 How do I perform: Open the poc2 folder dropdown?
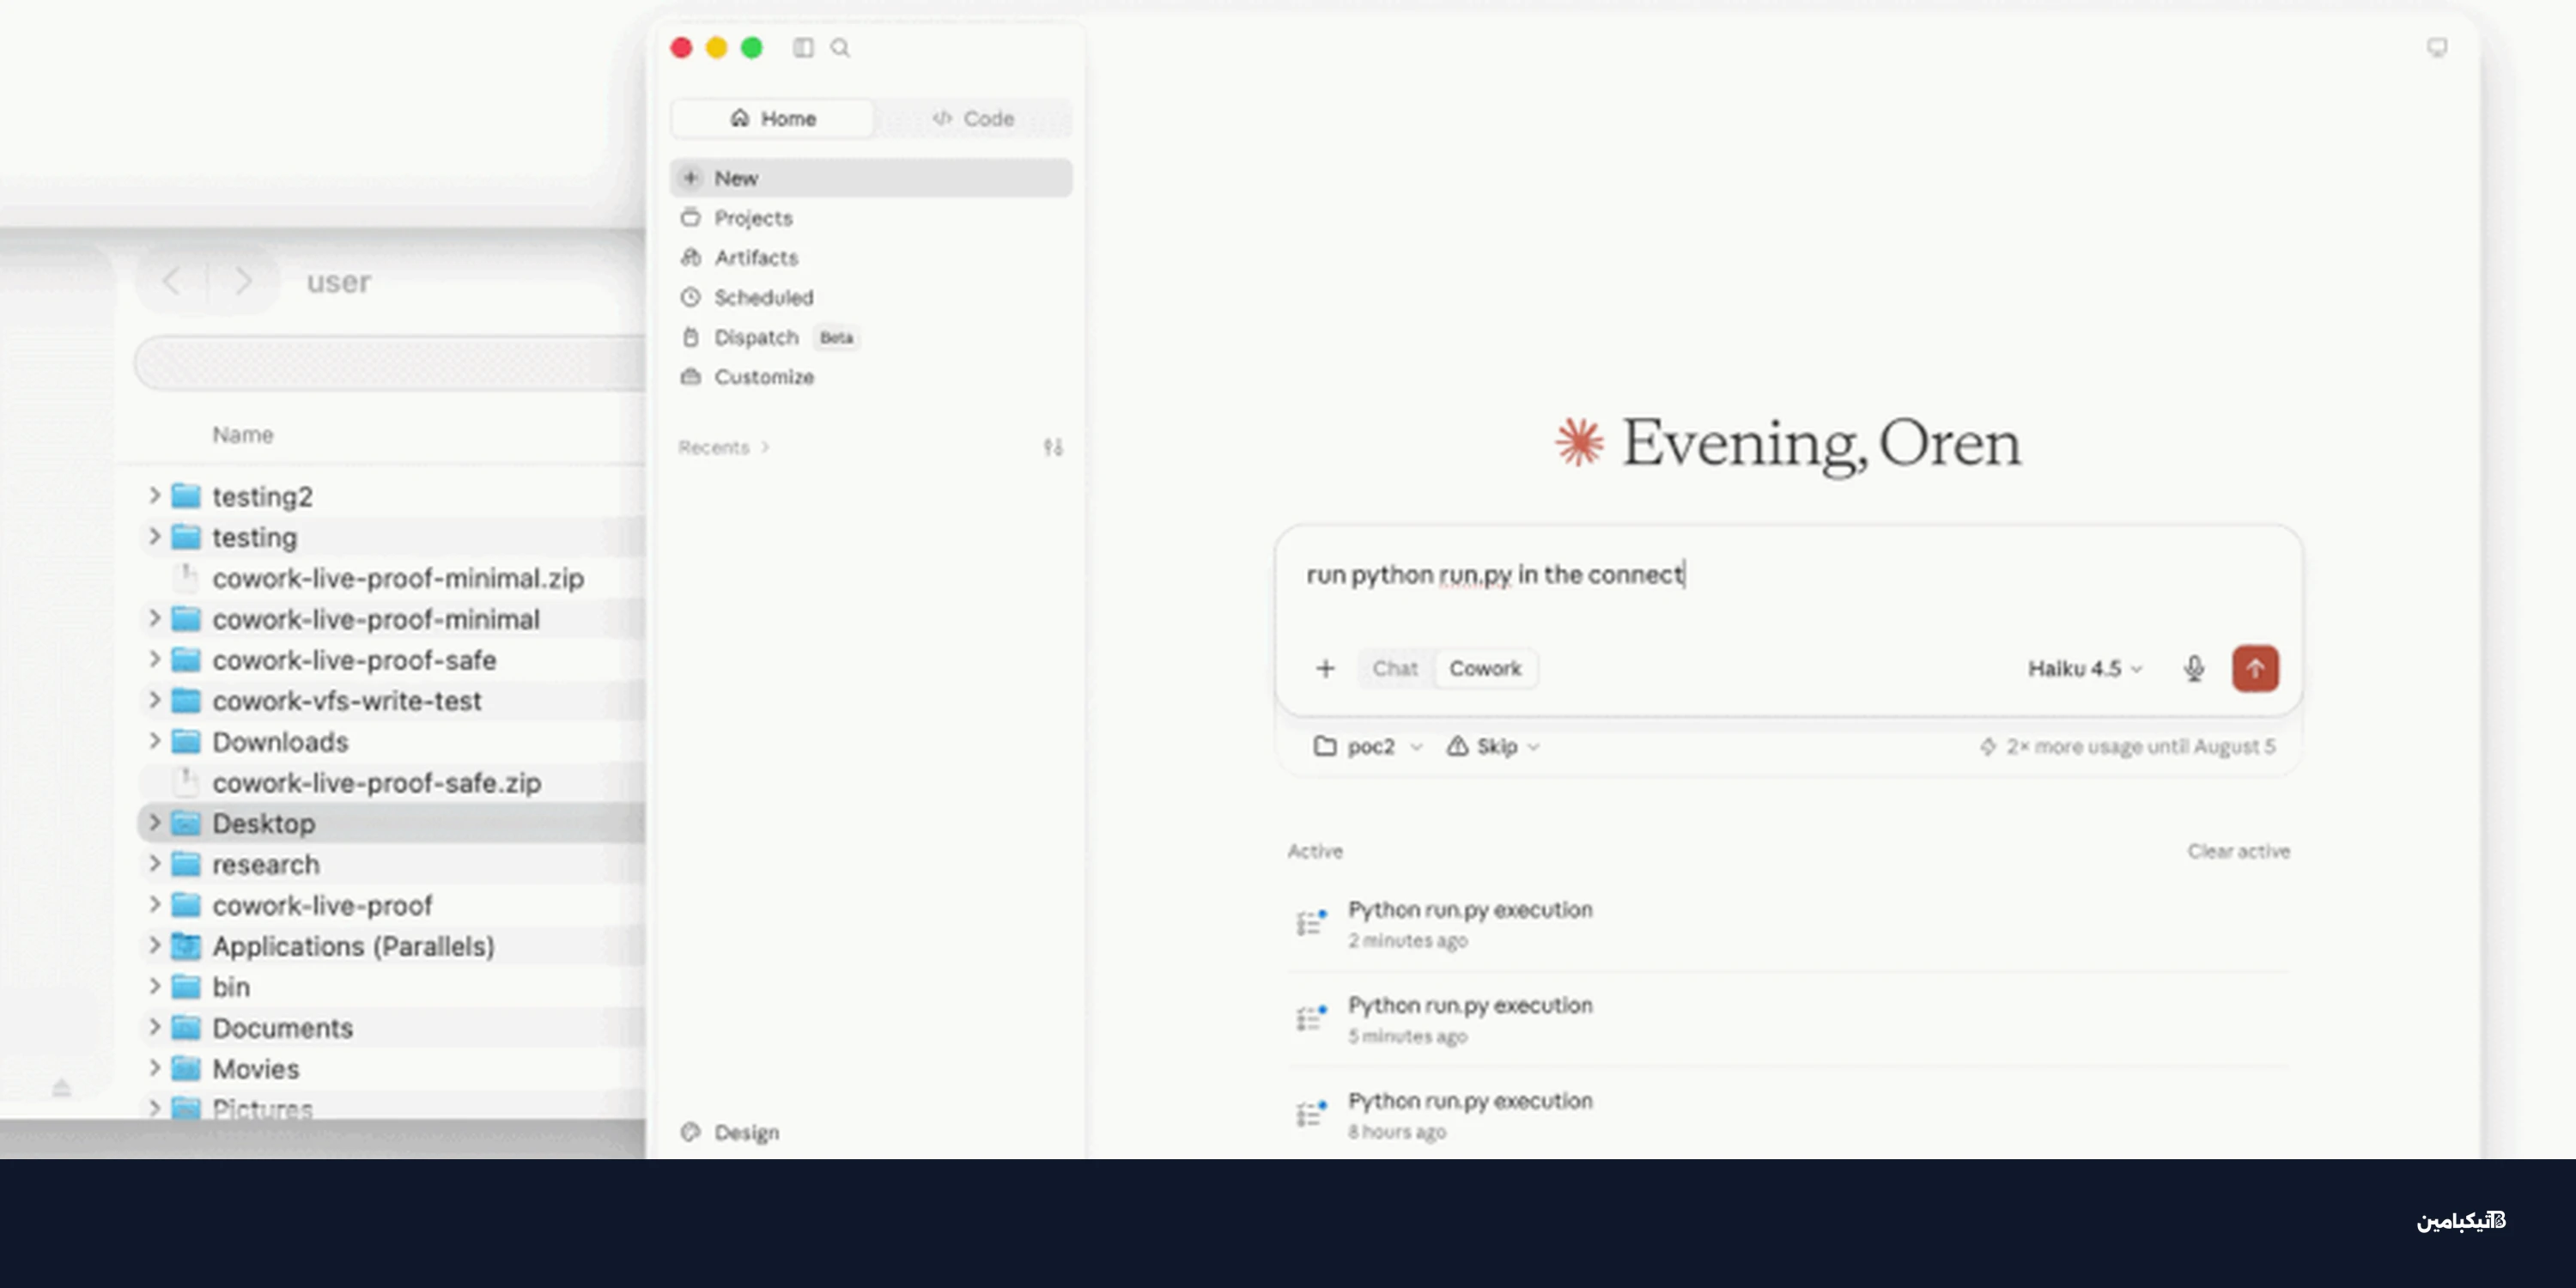[1367, 746]
